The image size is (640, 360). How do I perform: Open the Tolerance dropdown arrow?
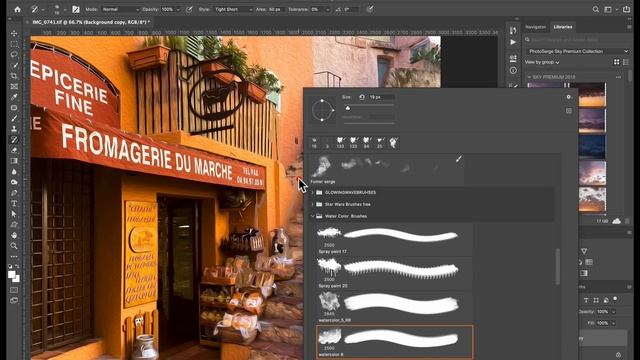point(327,9)
